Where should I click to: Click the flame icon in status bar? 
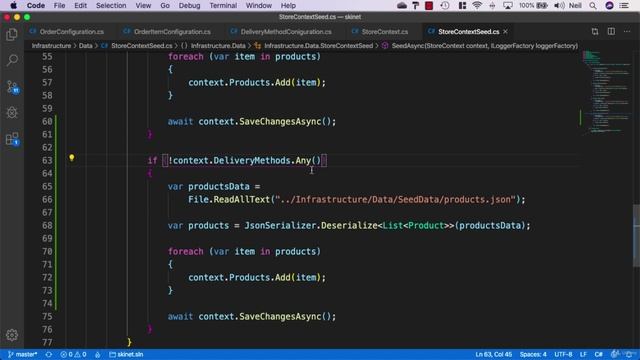point(98,354)
